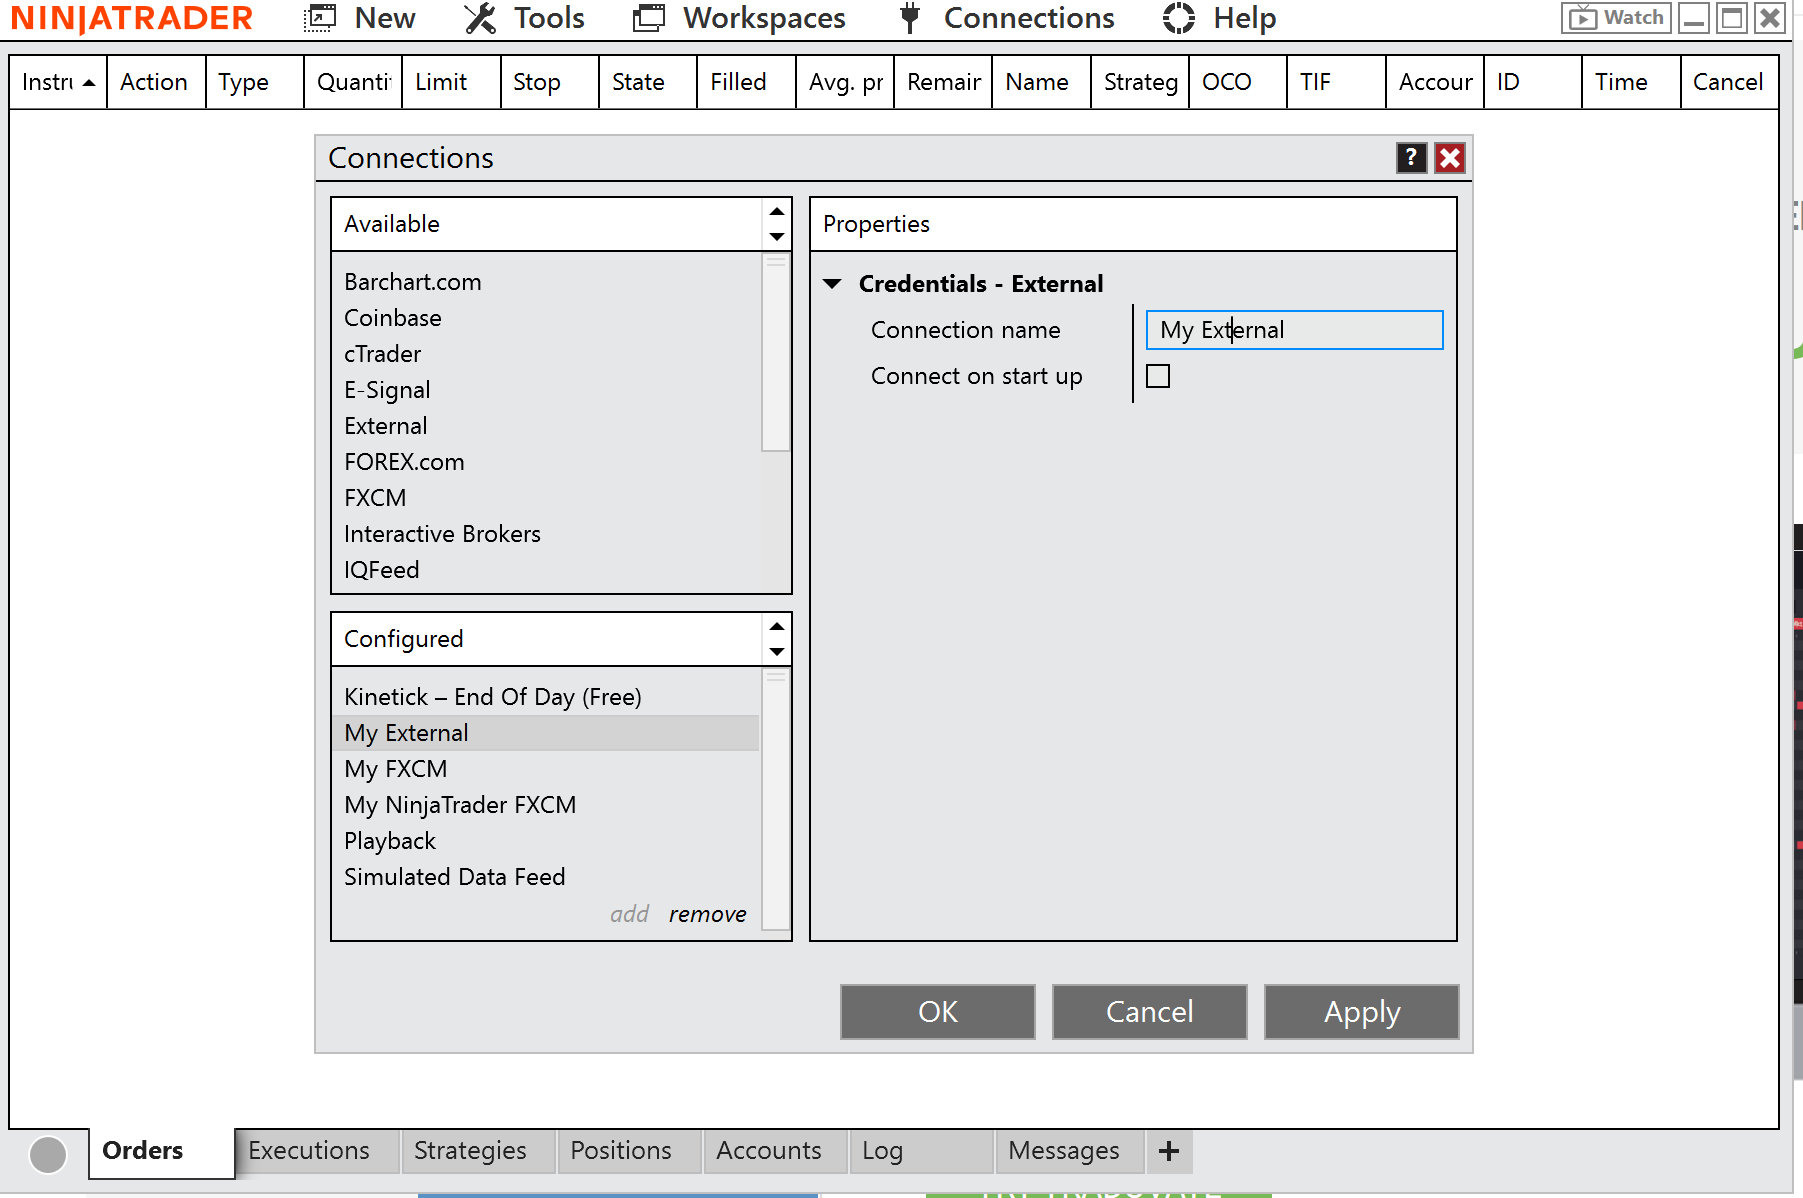Open the Tools menu
This screenshot has height=1198, width=1803.
point(525,18)
